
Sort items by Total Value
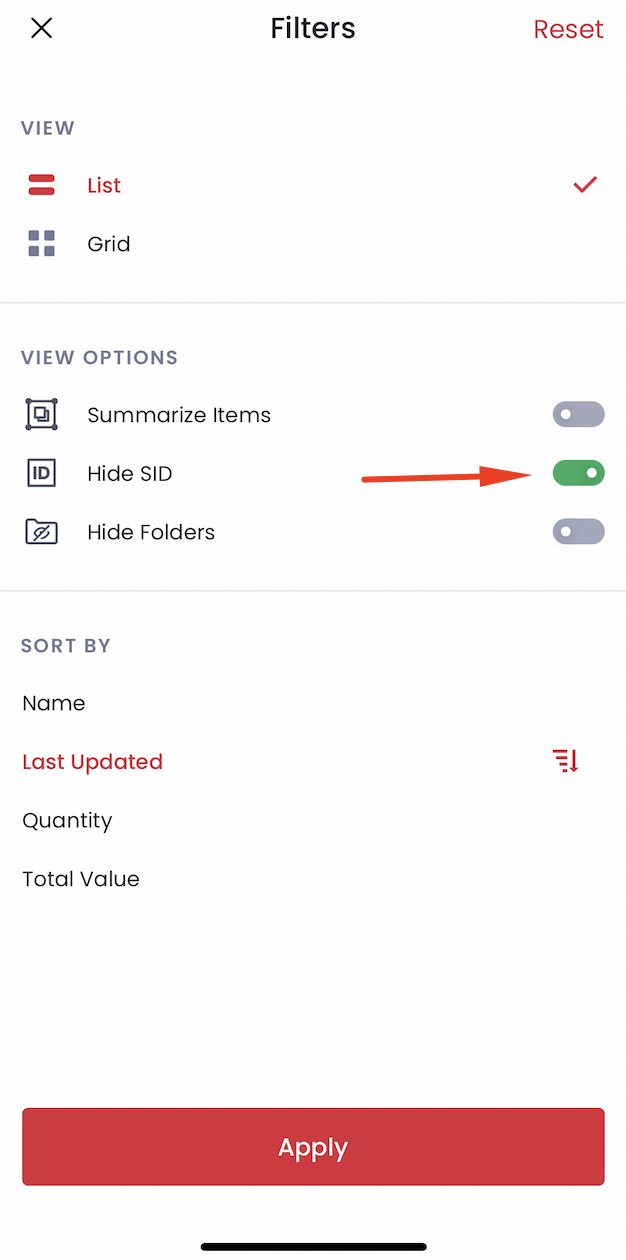coord(81,879)
